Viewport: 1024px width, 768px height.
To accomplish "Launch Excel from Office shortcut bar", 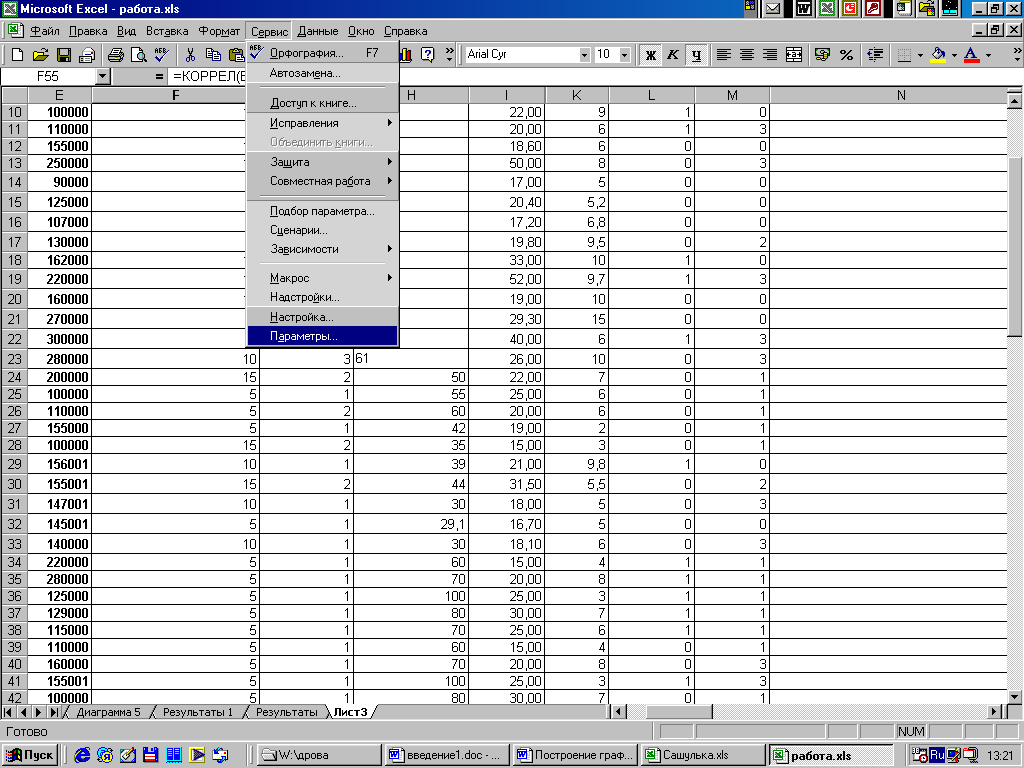I will (827, 8).
